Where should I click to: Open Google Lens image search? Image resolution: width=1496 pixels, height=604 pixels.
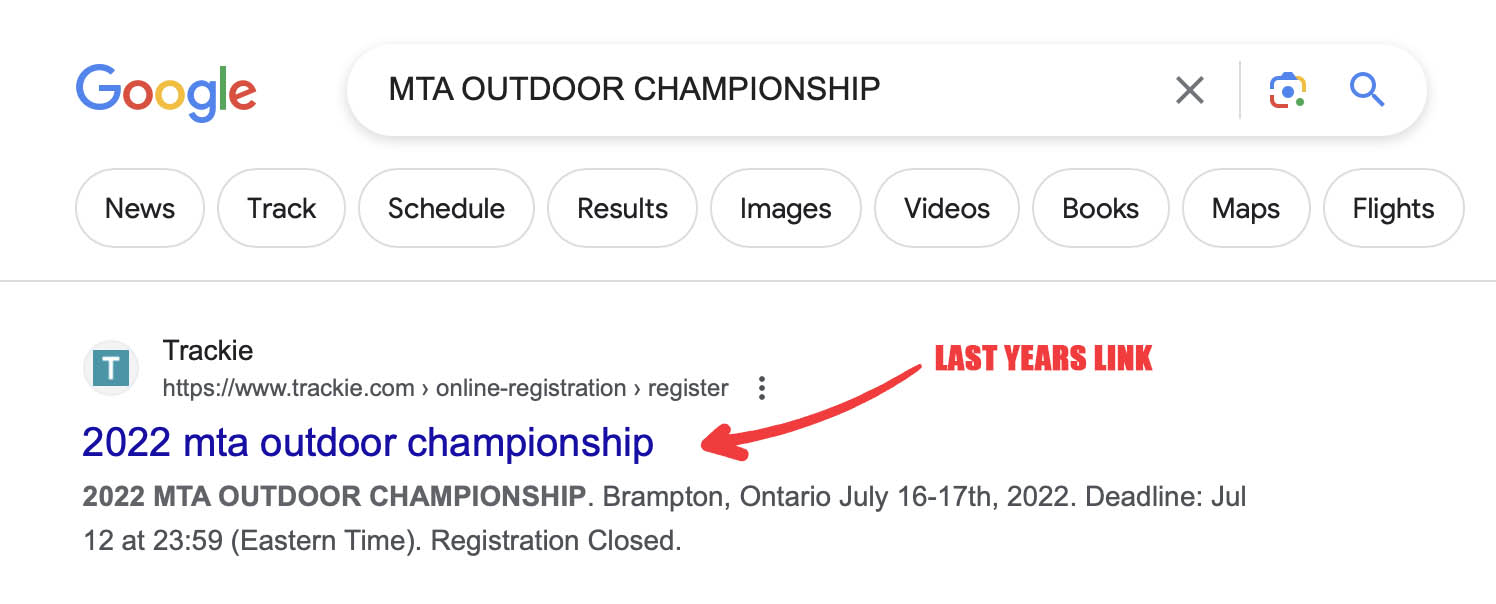[x=1288, y=91]
